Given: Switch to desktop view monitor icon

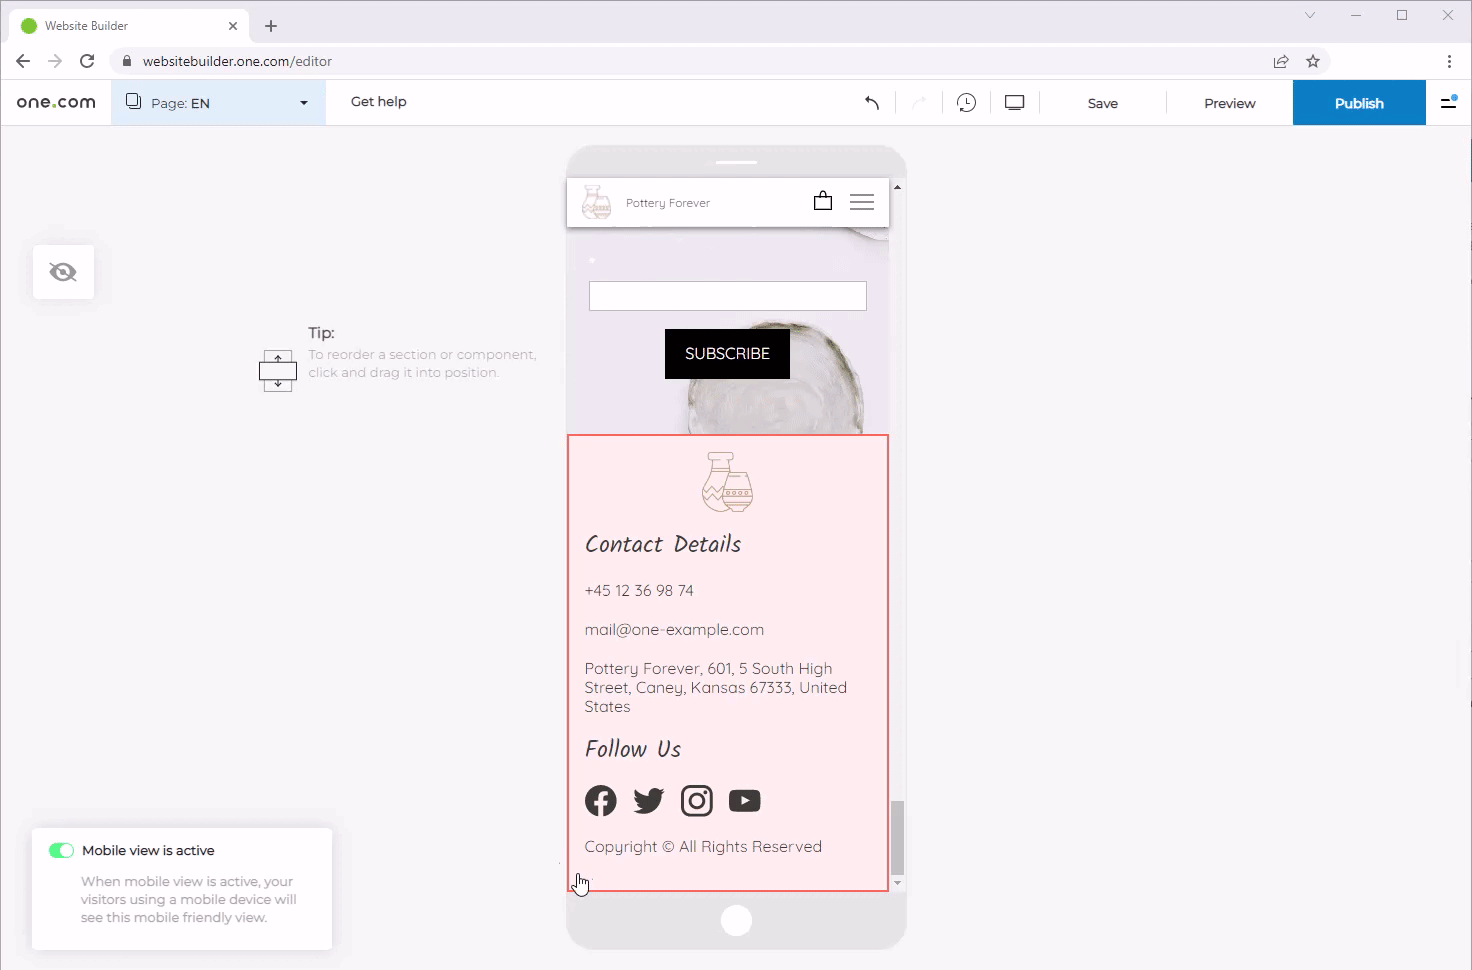Looking at the screenshot, I should tap(1014, 103).
